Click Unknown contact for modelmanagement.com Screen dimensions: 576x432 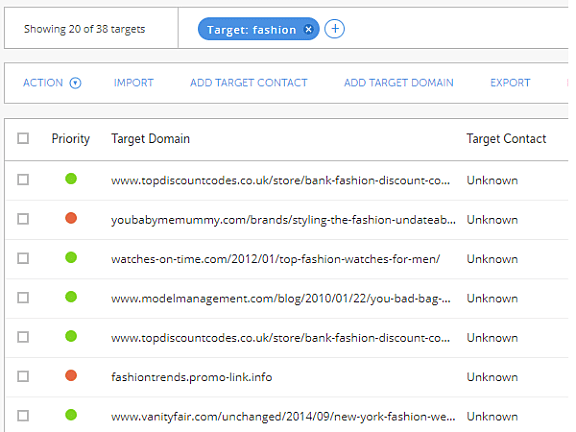492,299
